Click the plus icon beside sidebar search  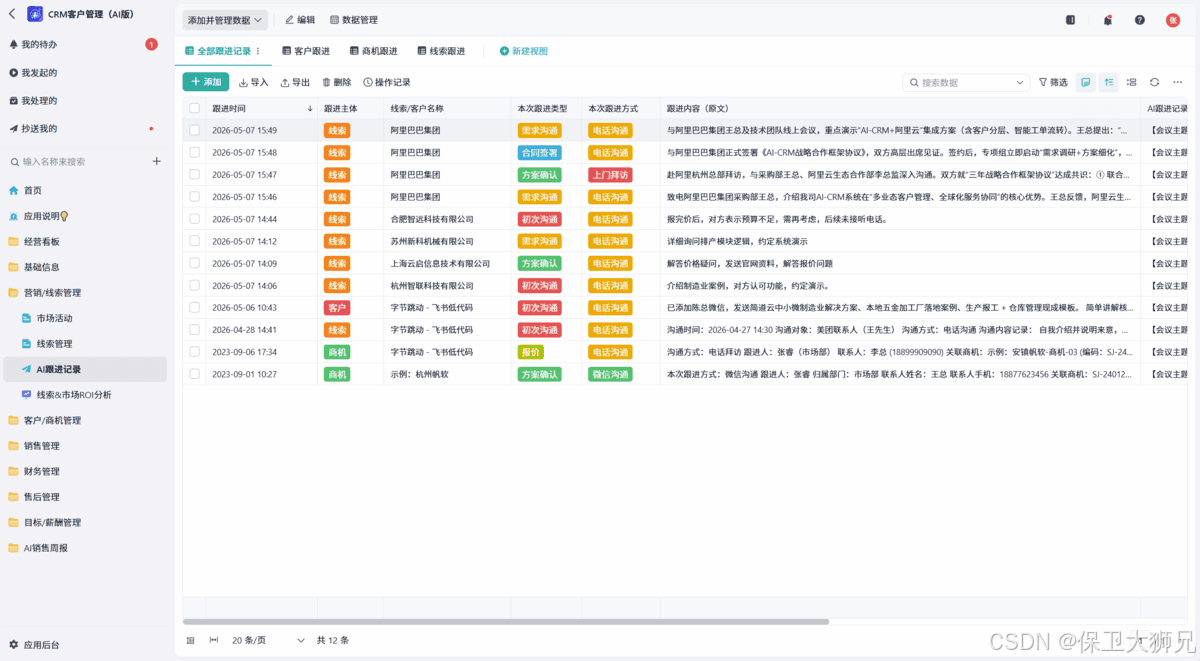156,161
